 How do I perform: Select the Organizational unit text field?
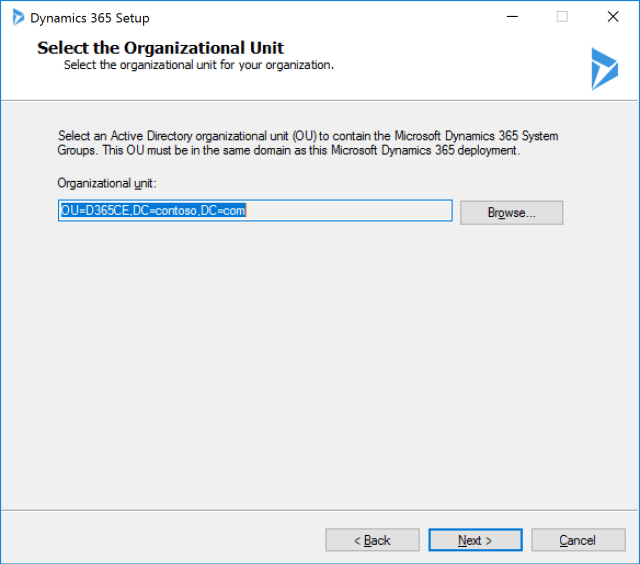(x=255, y=211)
